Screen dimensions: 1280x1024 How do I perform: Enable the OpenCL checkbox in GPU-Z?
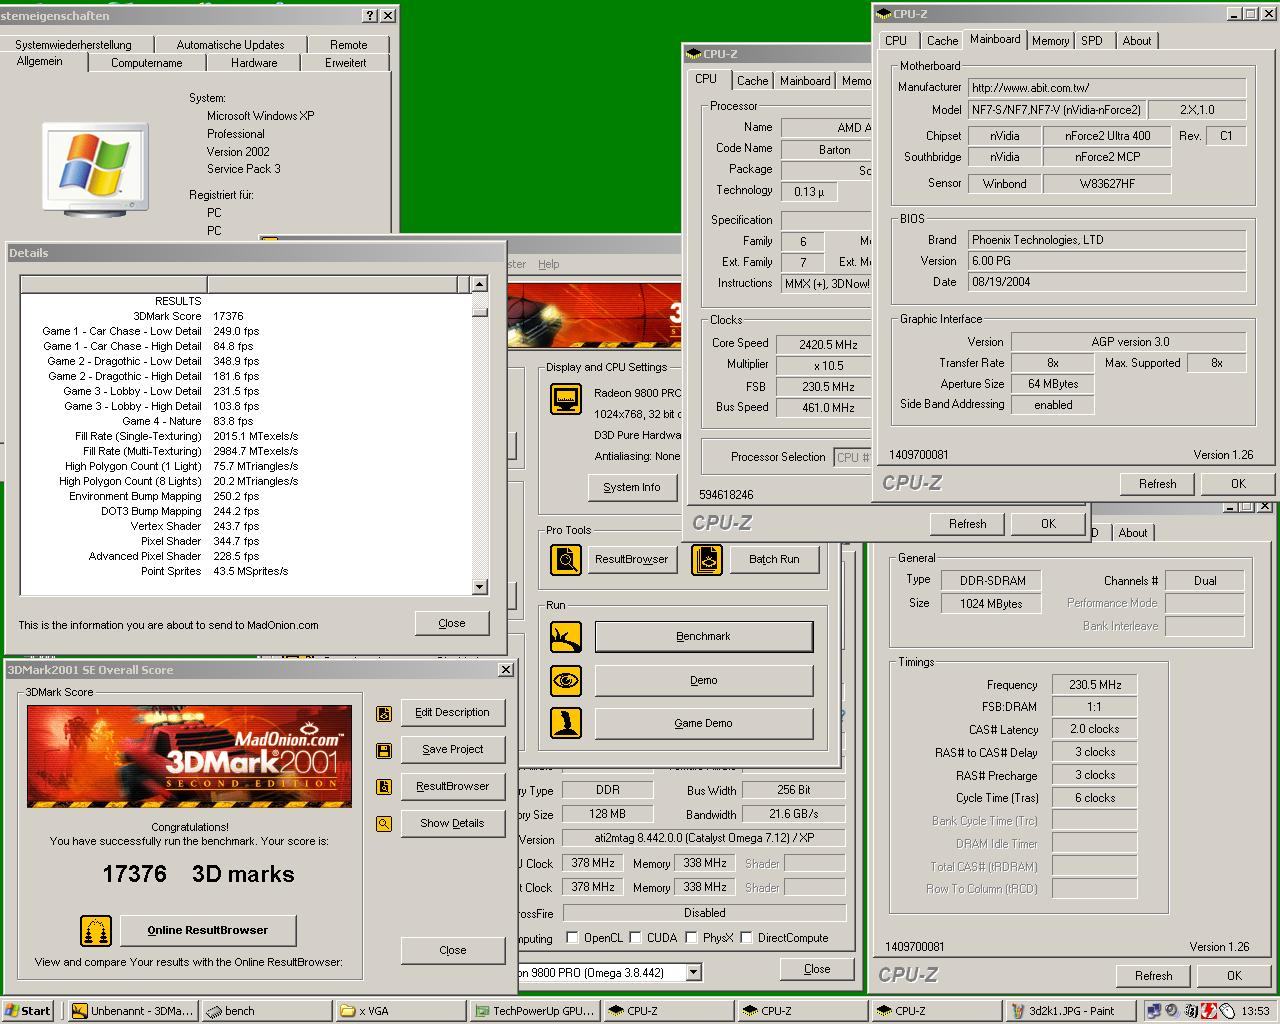coord(572,938)
